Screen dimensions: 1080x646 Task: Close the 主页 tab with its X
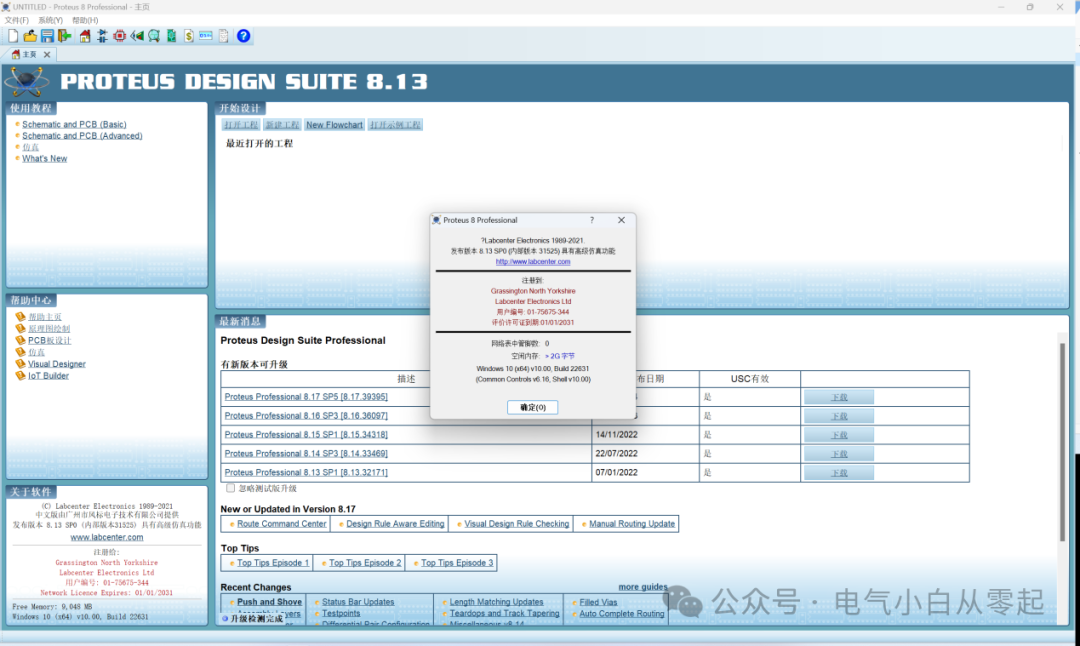point(47,54)
